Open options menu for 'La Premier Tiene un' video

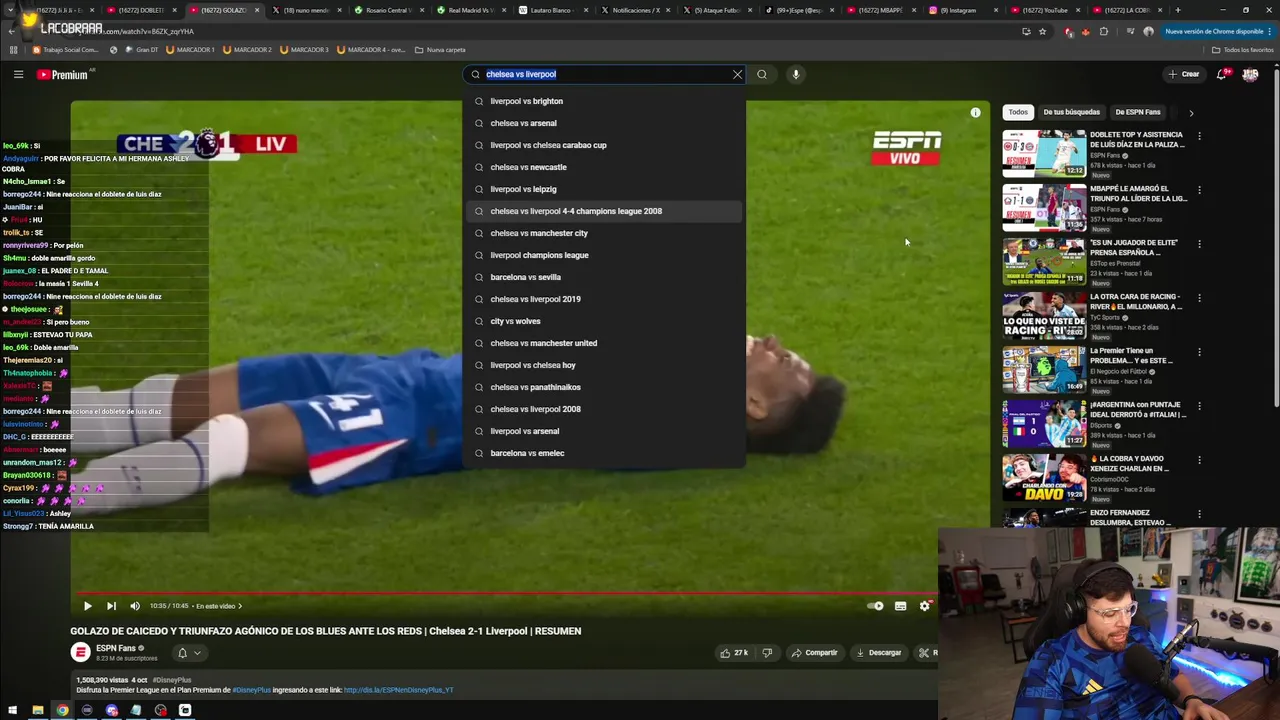[x=1199, y=352]
